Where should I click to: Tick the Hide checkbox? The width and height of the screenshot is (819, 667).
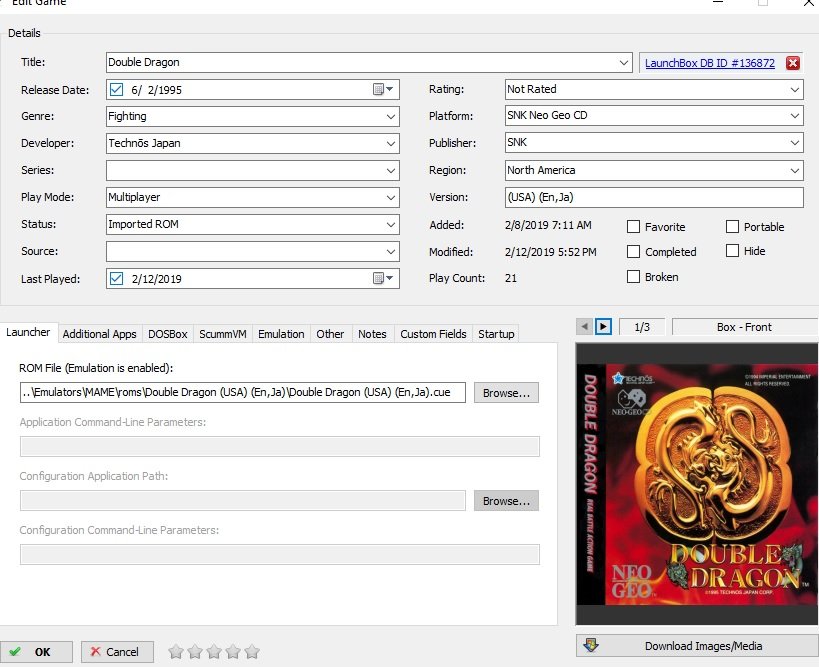[x=732, y=251]
